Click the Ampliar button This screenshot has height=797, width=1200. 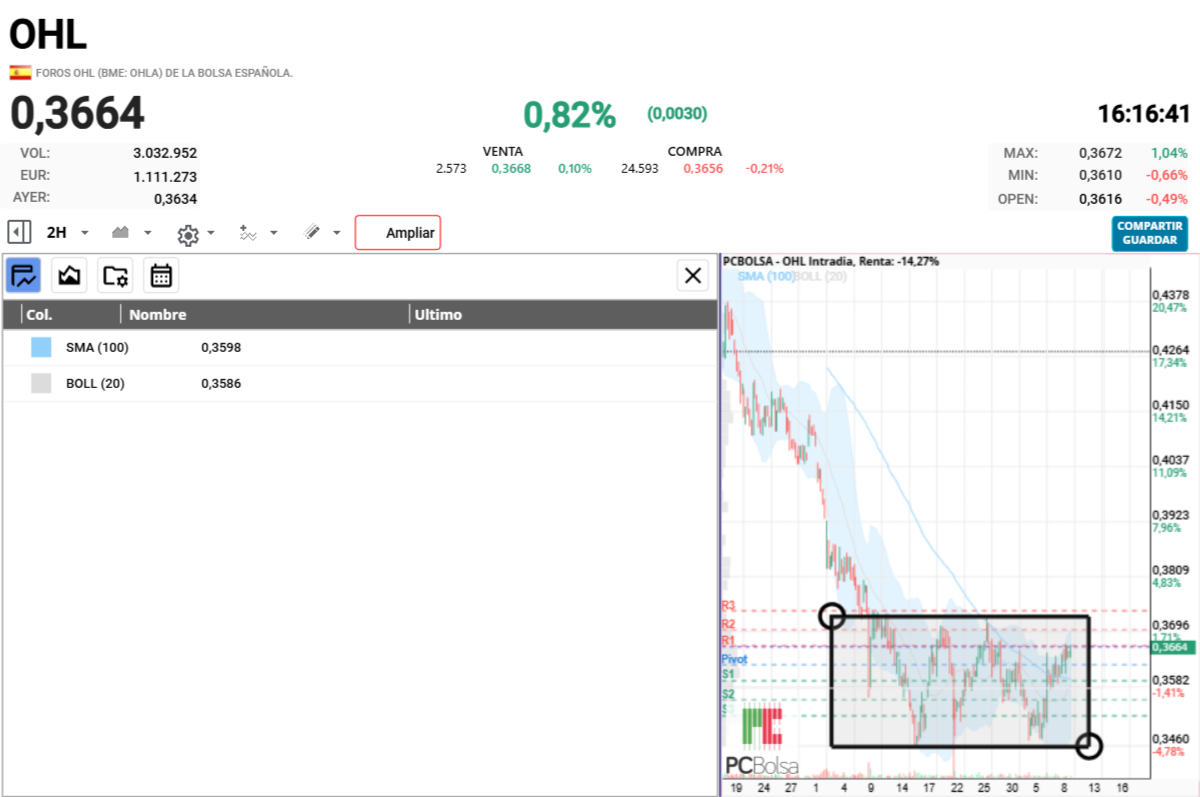[x=398, y=233]
